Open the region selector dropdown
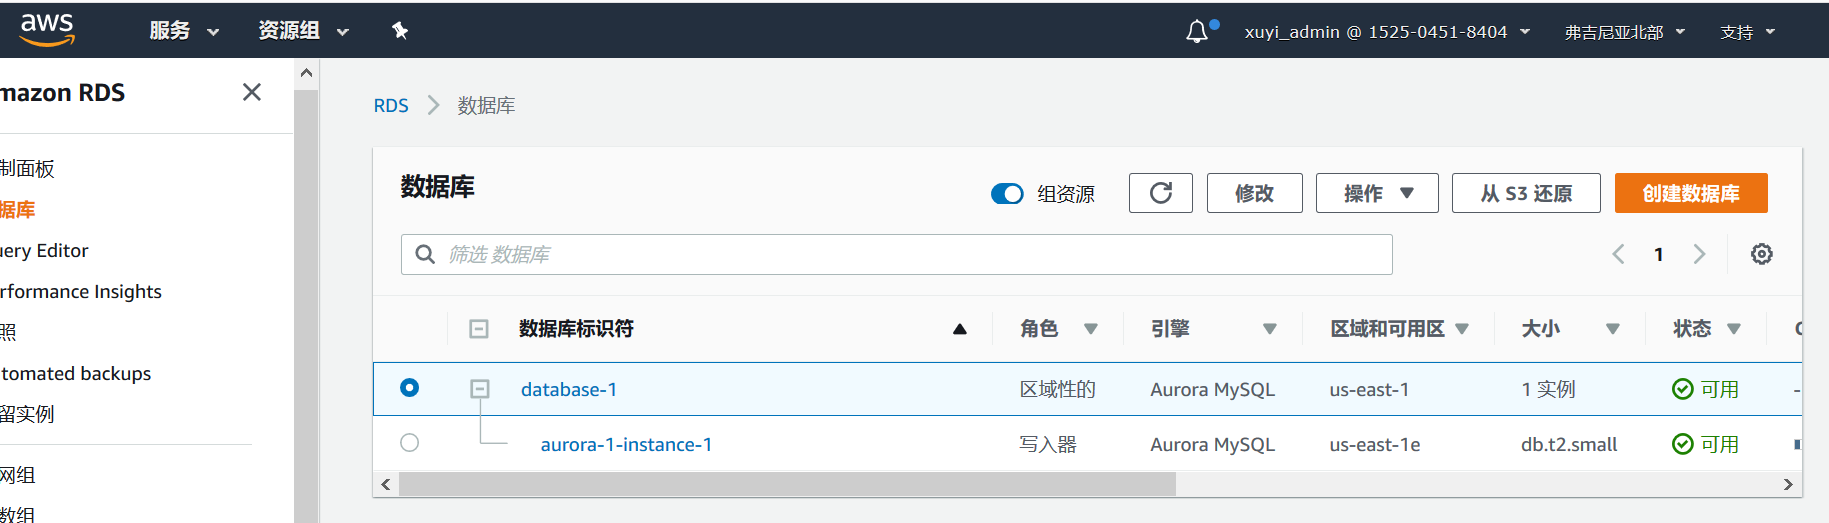Image resolution: width=1829 pixels, height=523 pixels. (x=1625, y=32)
